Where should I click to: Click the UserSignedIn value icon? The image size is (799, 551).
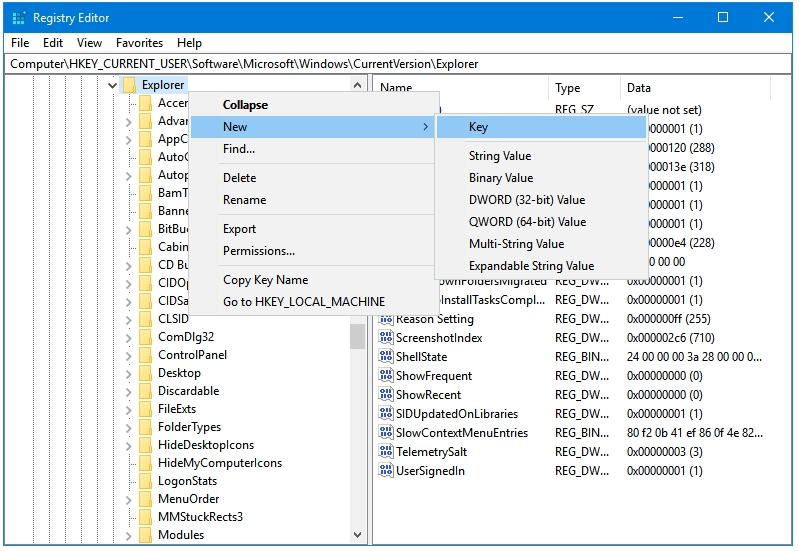(386, 470)
